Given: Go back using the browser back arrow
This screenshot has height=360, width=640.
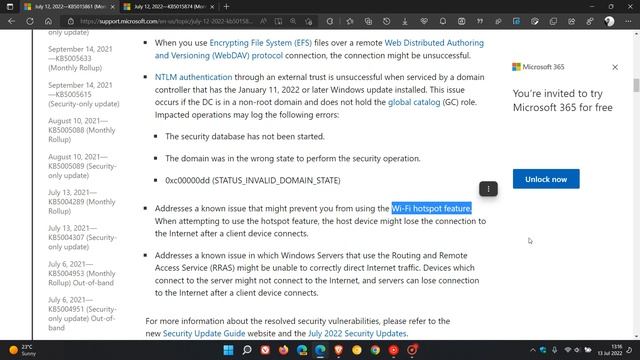Looking at the screenshot, I should tap(11, 21).
